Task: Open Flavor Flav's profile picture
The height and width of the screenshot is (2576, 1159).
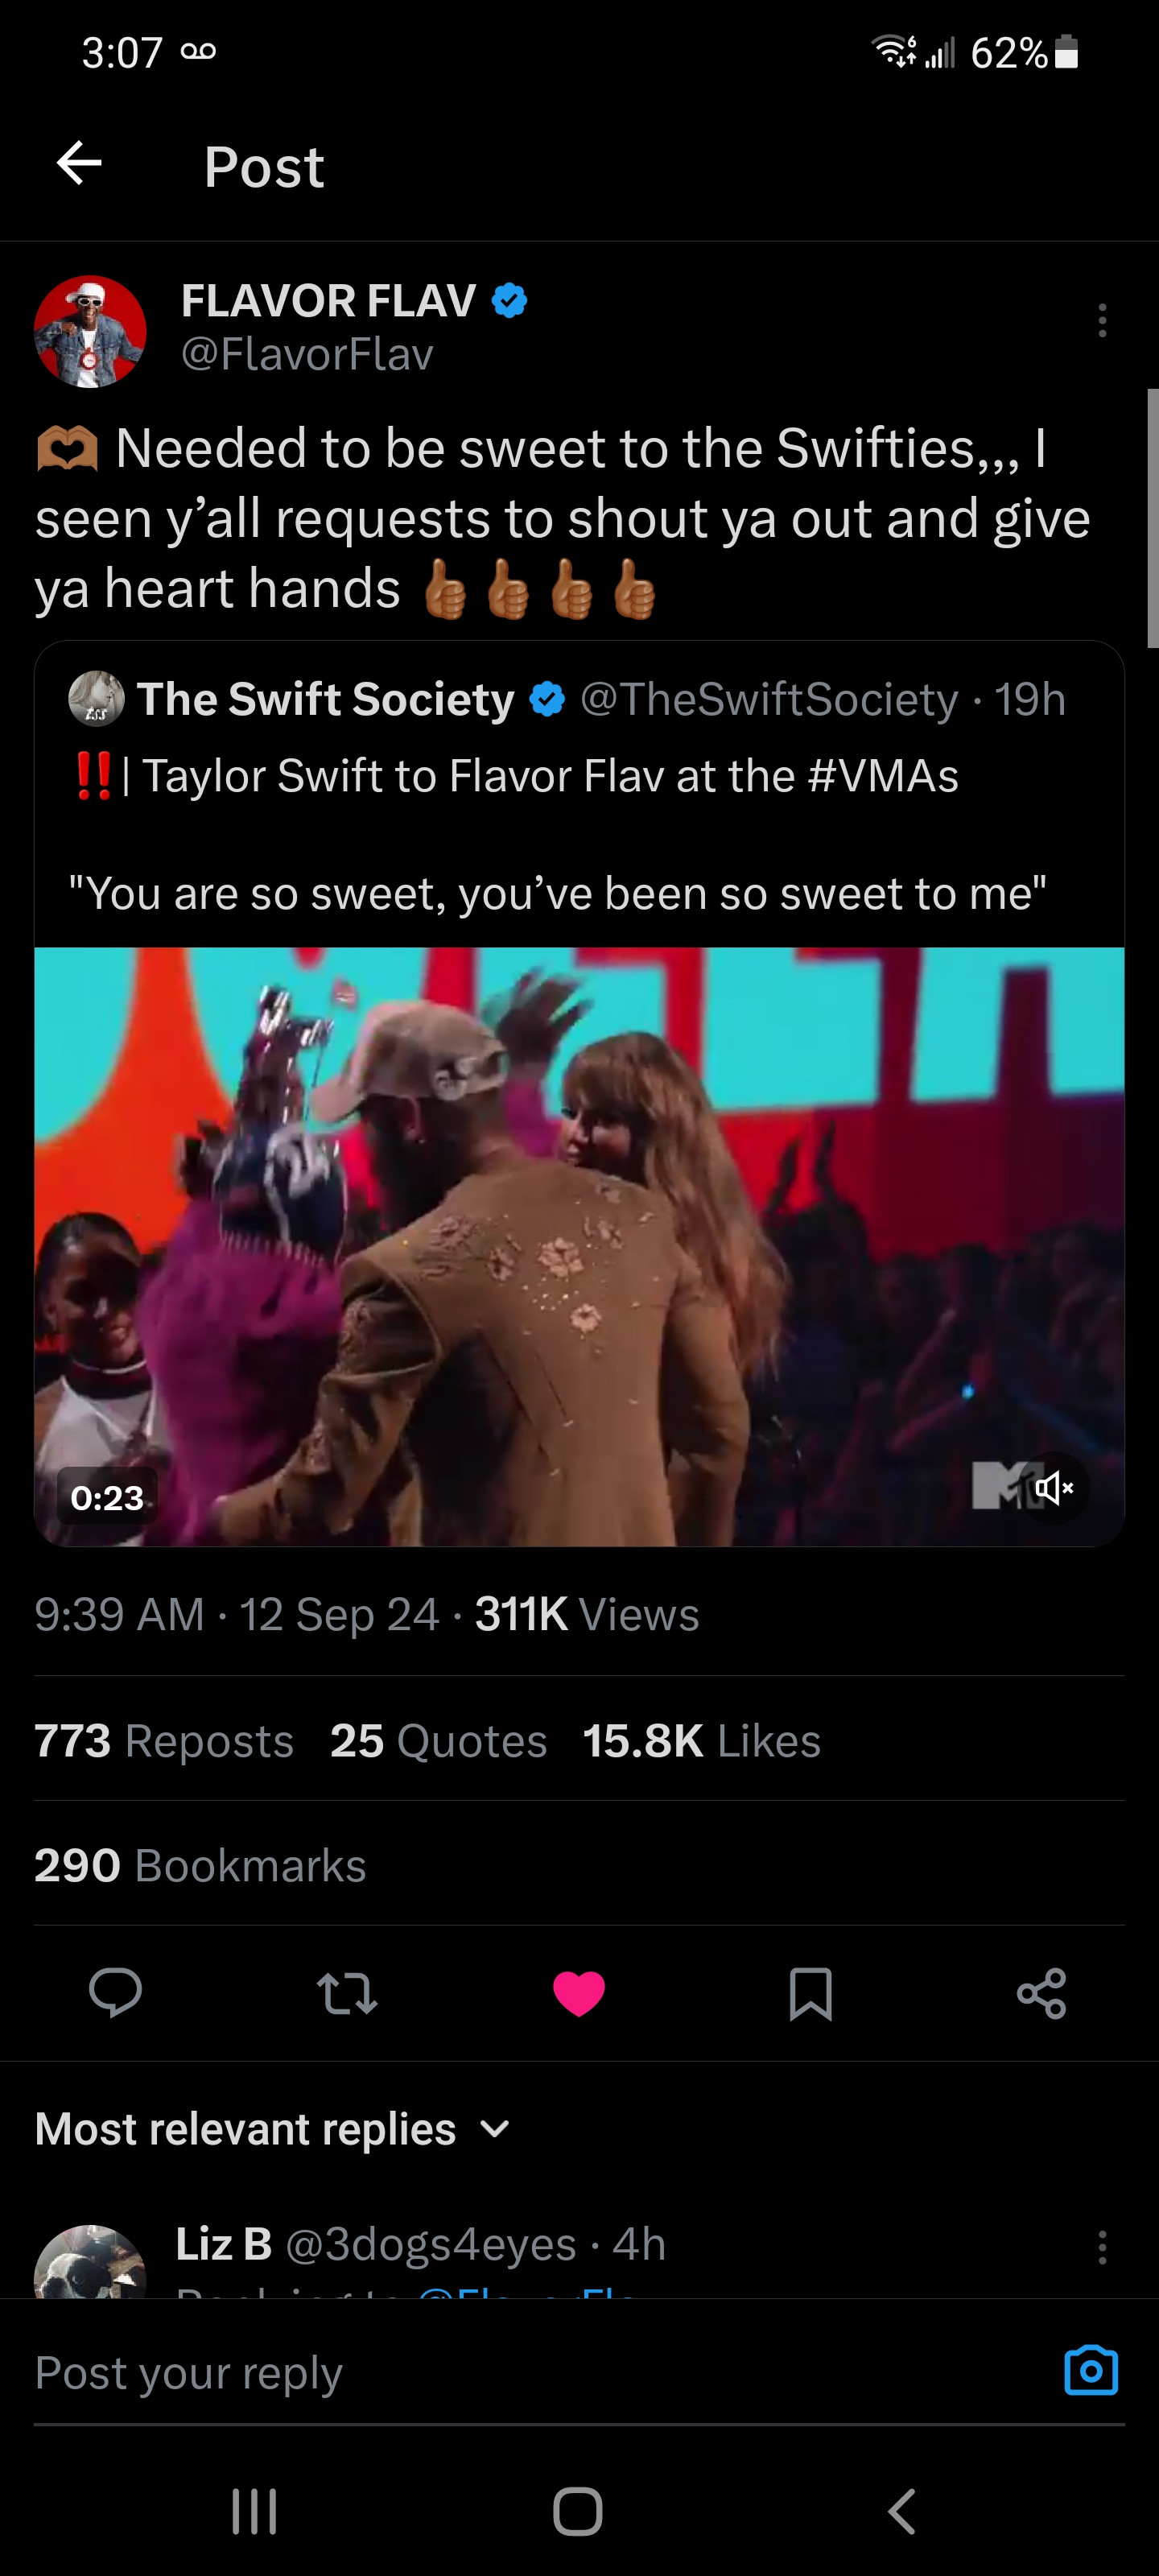Action: (x=90, y=331)
